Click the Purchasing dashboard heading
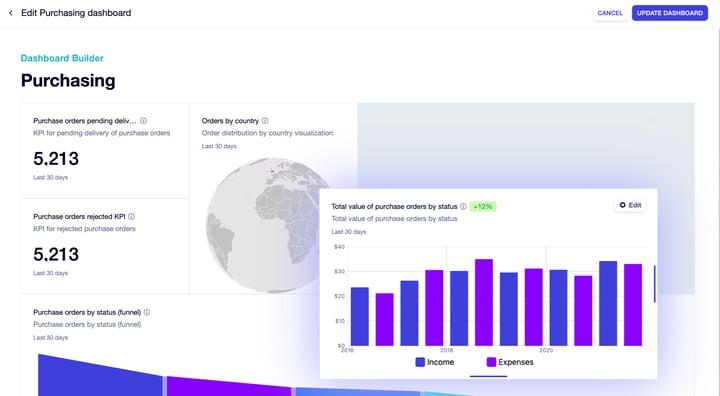This screenshot has height=396, width=720. (68, 80)
